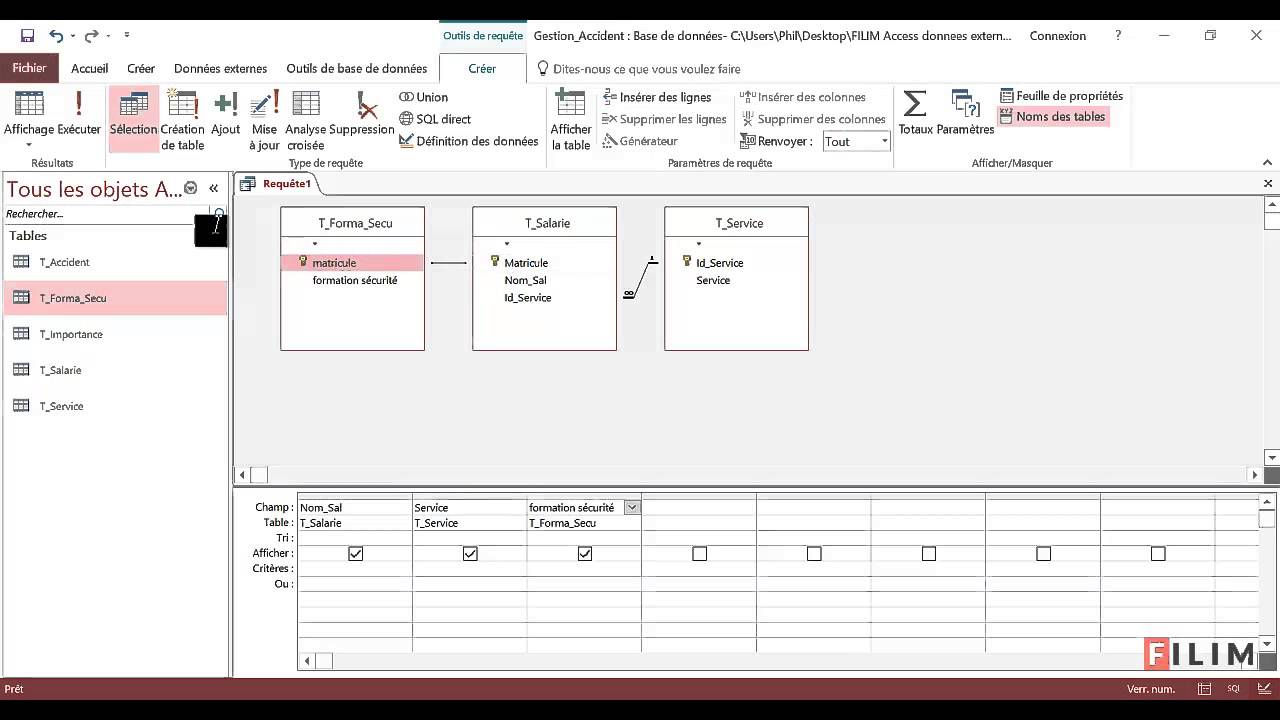Switch to SQL view in status bar
Screen dimensions: 1280x720
point(1234,689)
